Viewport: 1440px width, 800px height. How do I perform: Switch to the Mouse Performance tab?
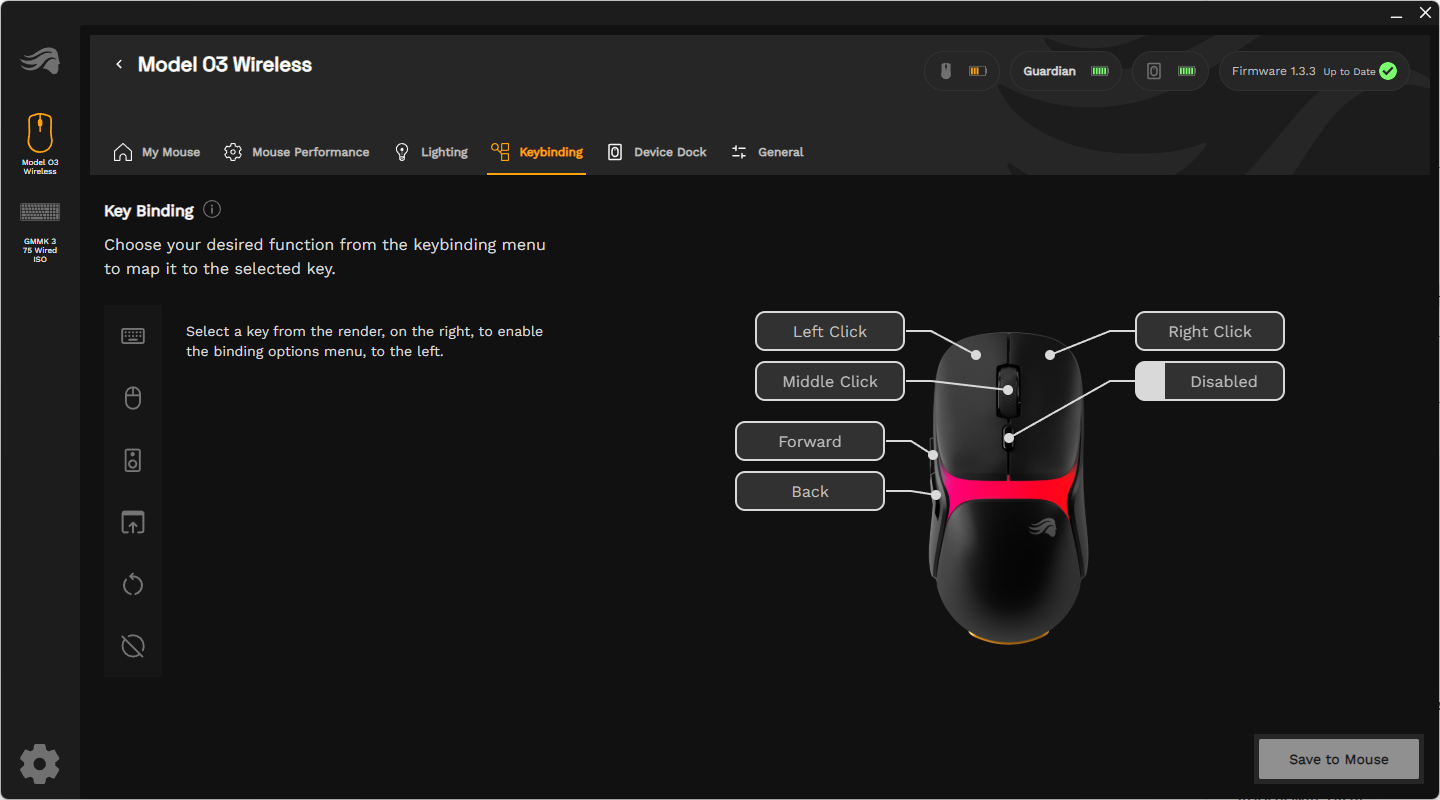pos(296,152)
